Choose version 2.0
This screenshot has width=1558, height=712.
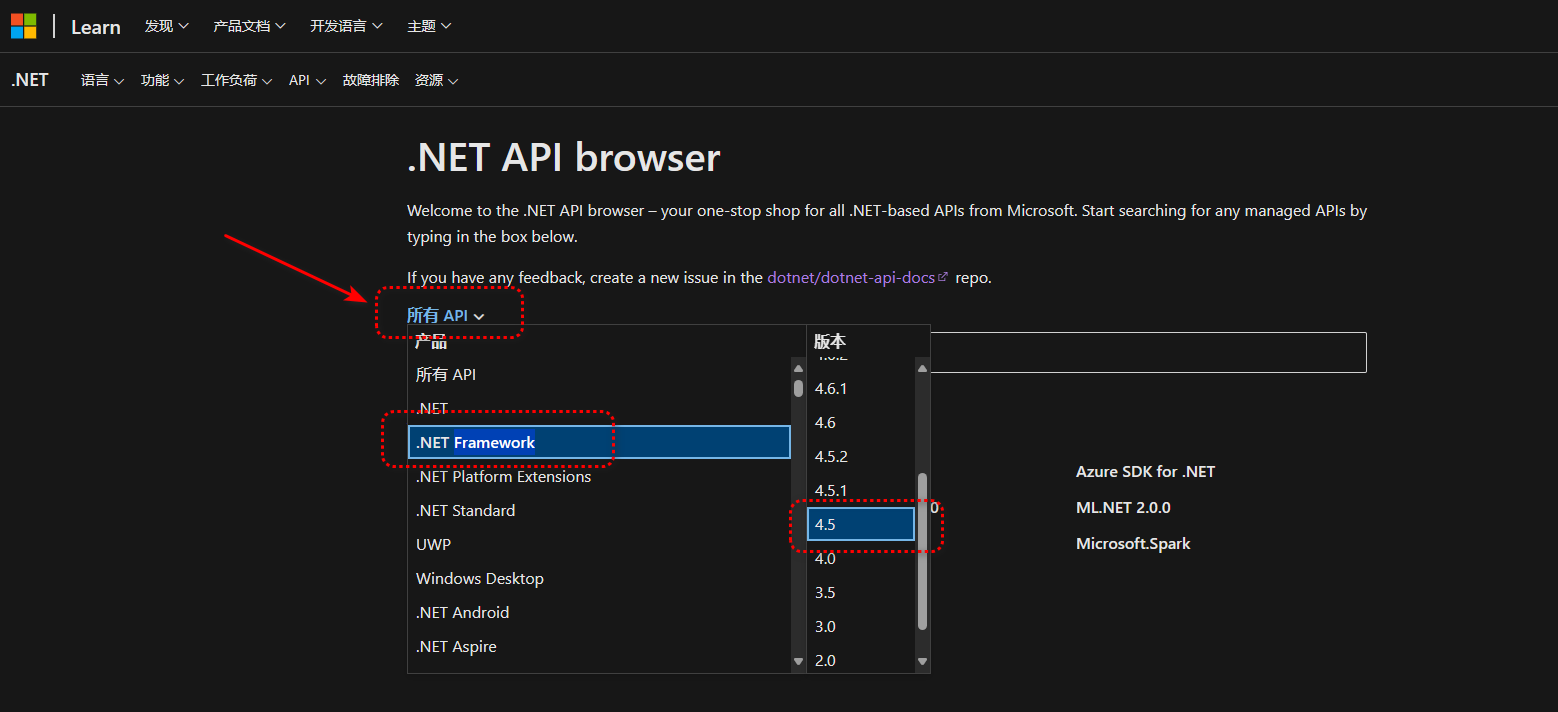click(861, 660)
